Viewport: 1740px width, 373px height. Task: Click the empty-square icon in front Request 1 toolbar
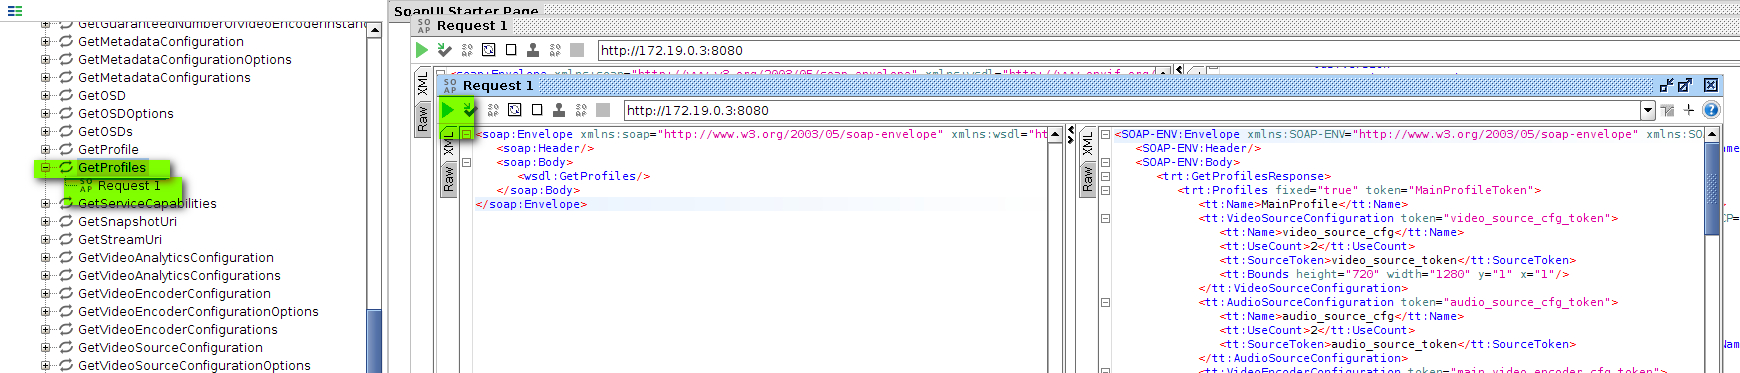click(x=537, y=110)
